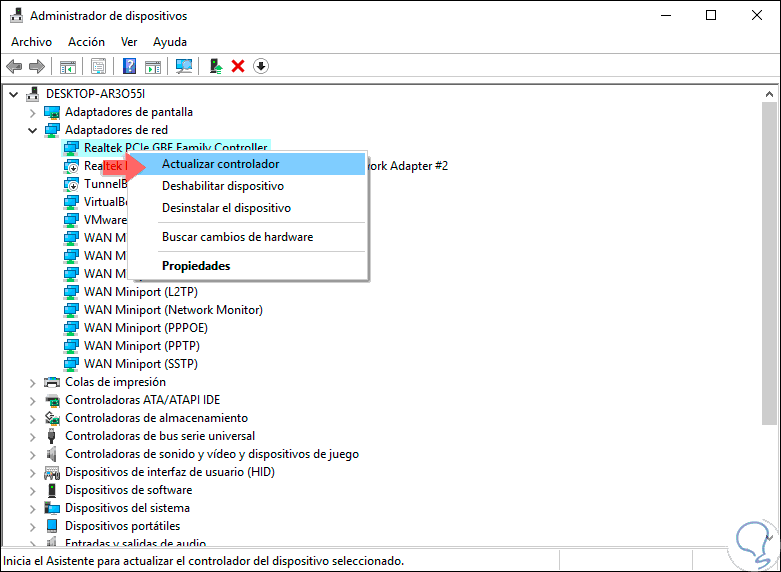The width and height of the screenshot is (781, 572).
Task: Click the Controladoras de bus serie universal icon
Action: (51, 436)
